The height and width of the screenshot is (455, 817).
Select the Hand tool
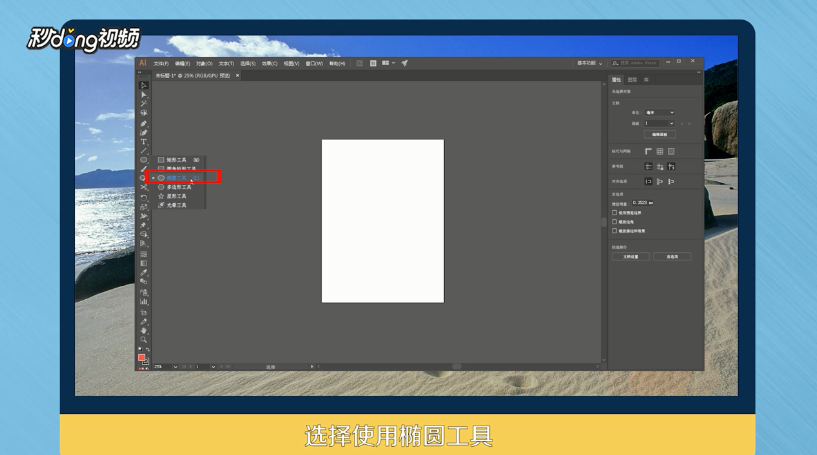coord(144,330)
